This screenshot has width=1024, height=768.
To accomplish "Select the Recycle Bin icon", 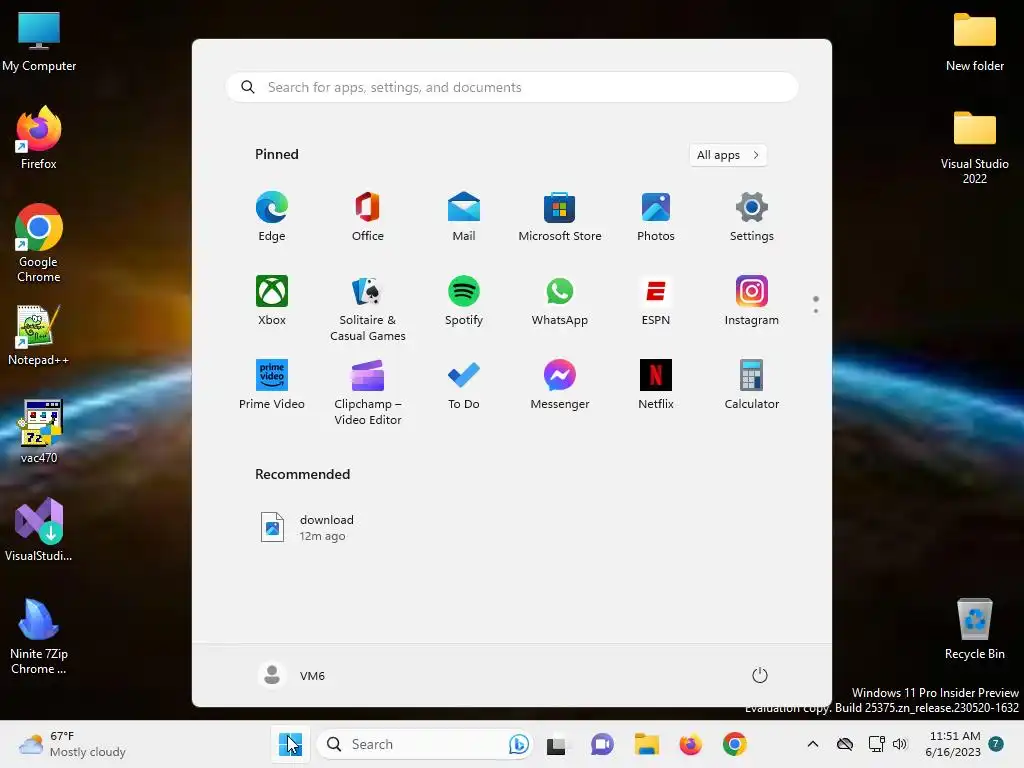I will (x=974, y=629).
